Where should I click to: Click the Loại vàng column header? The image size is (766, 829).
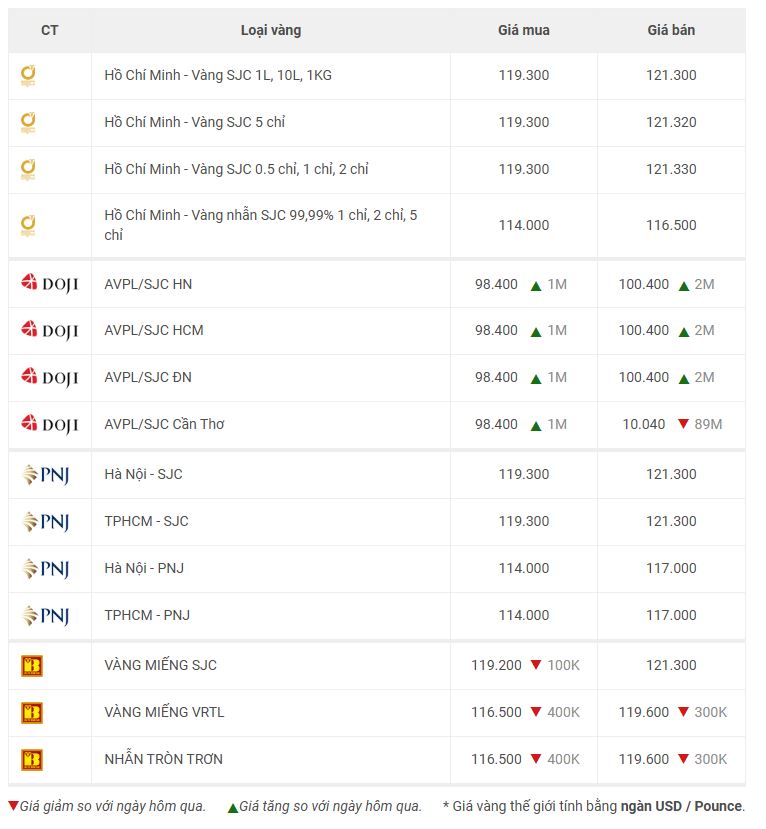(x=271, y=30)
